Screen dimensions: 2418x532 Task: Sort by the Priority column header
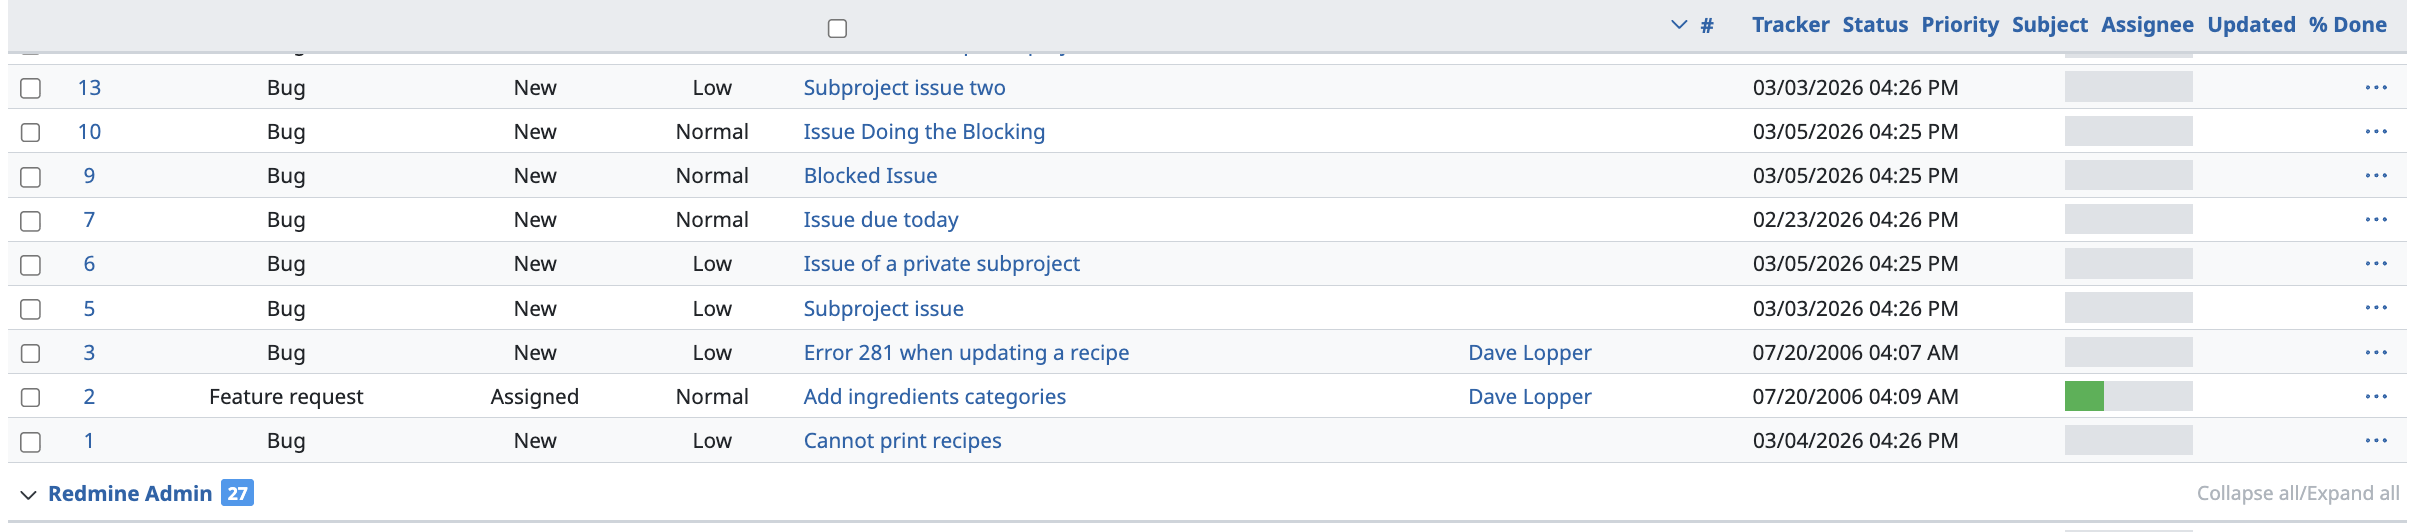(x=1959, y=25)
